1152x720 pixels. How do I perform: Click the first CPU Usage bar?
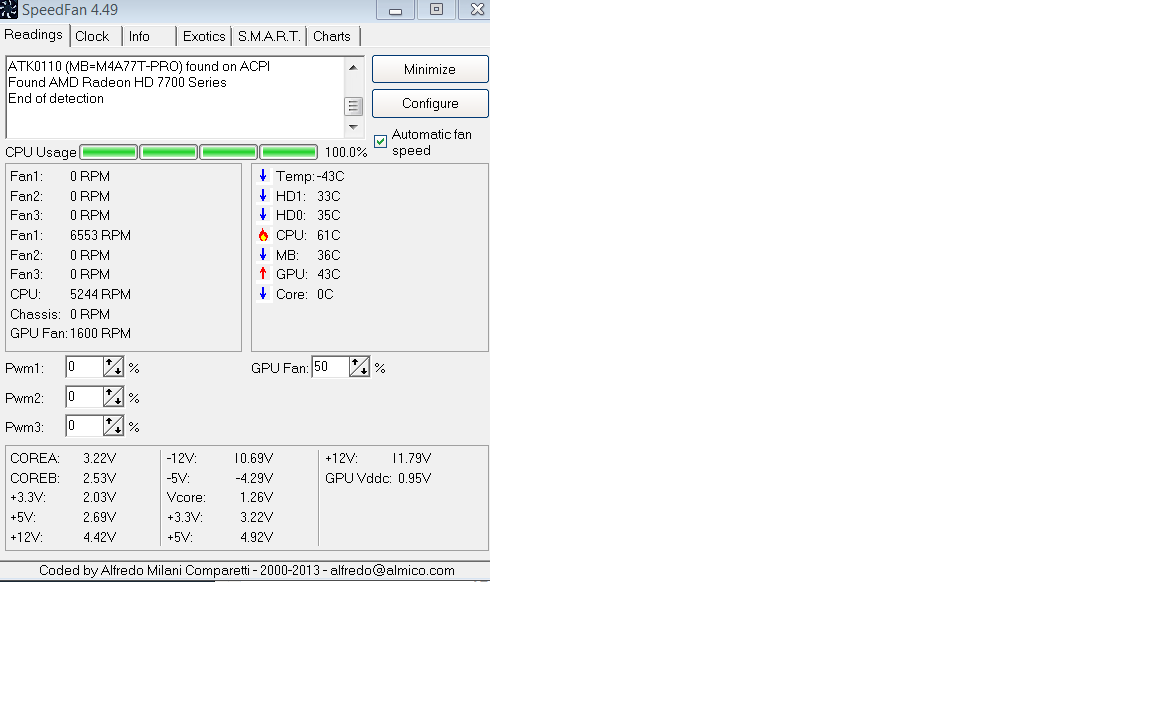coord(109,152)
